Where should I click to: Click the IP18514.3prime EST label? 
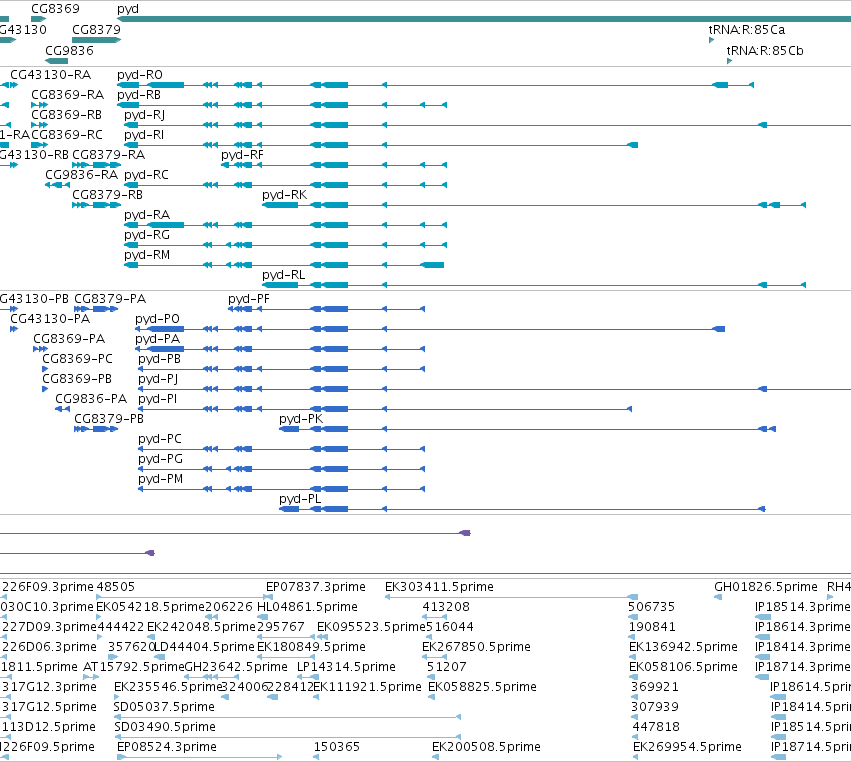click(x=803, y=606)
